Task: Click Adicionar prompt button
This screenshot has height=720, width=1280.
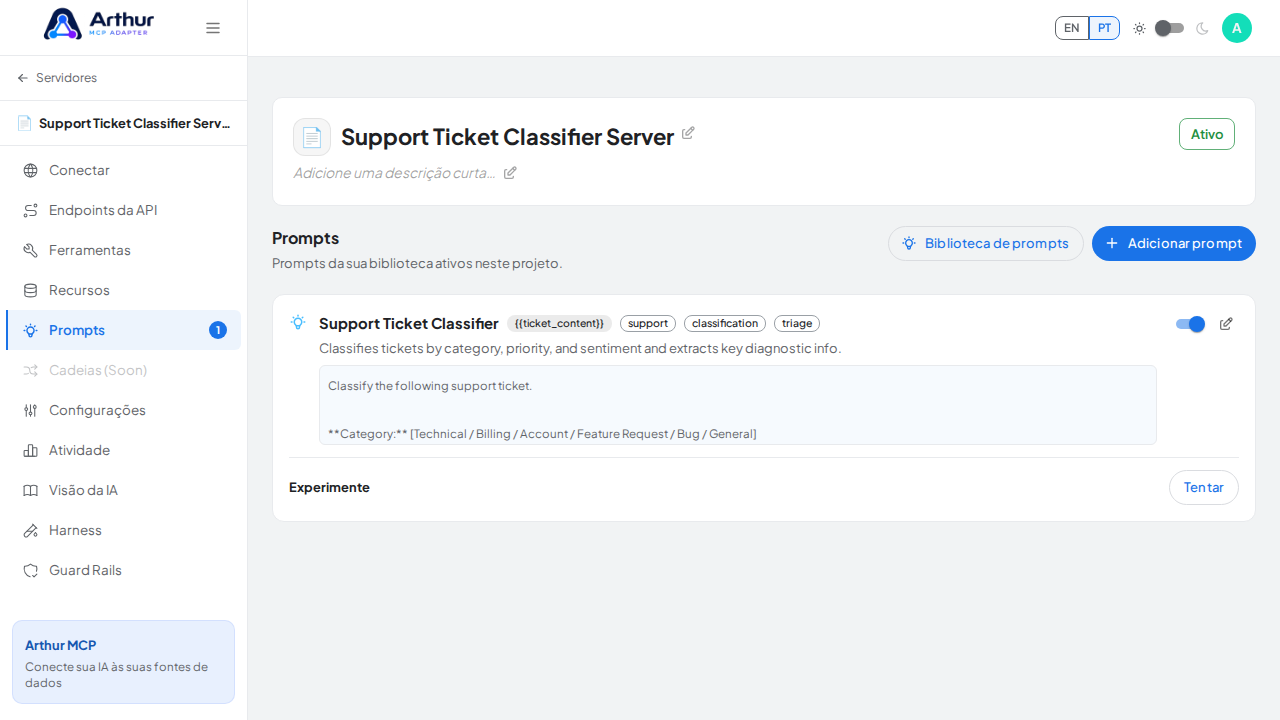Action: click(1174, 243)
